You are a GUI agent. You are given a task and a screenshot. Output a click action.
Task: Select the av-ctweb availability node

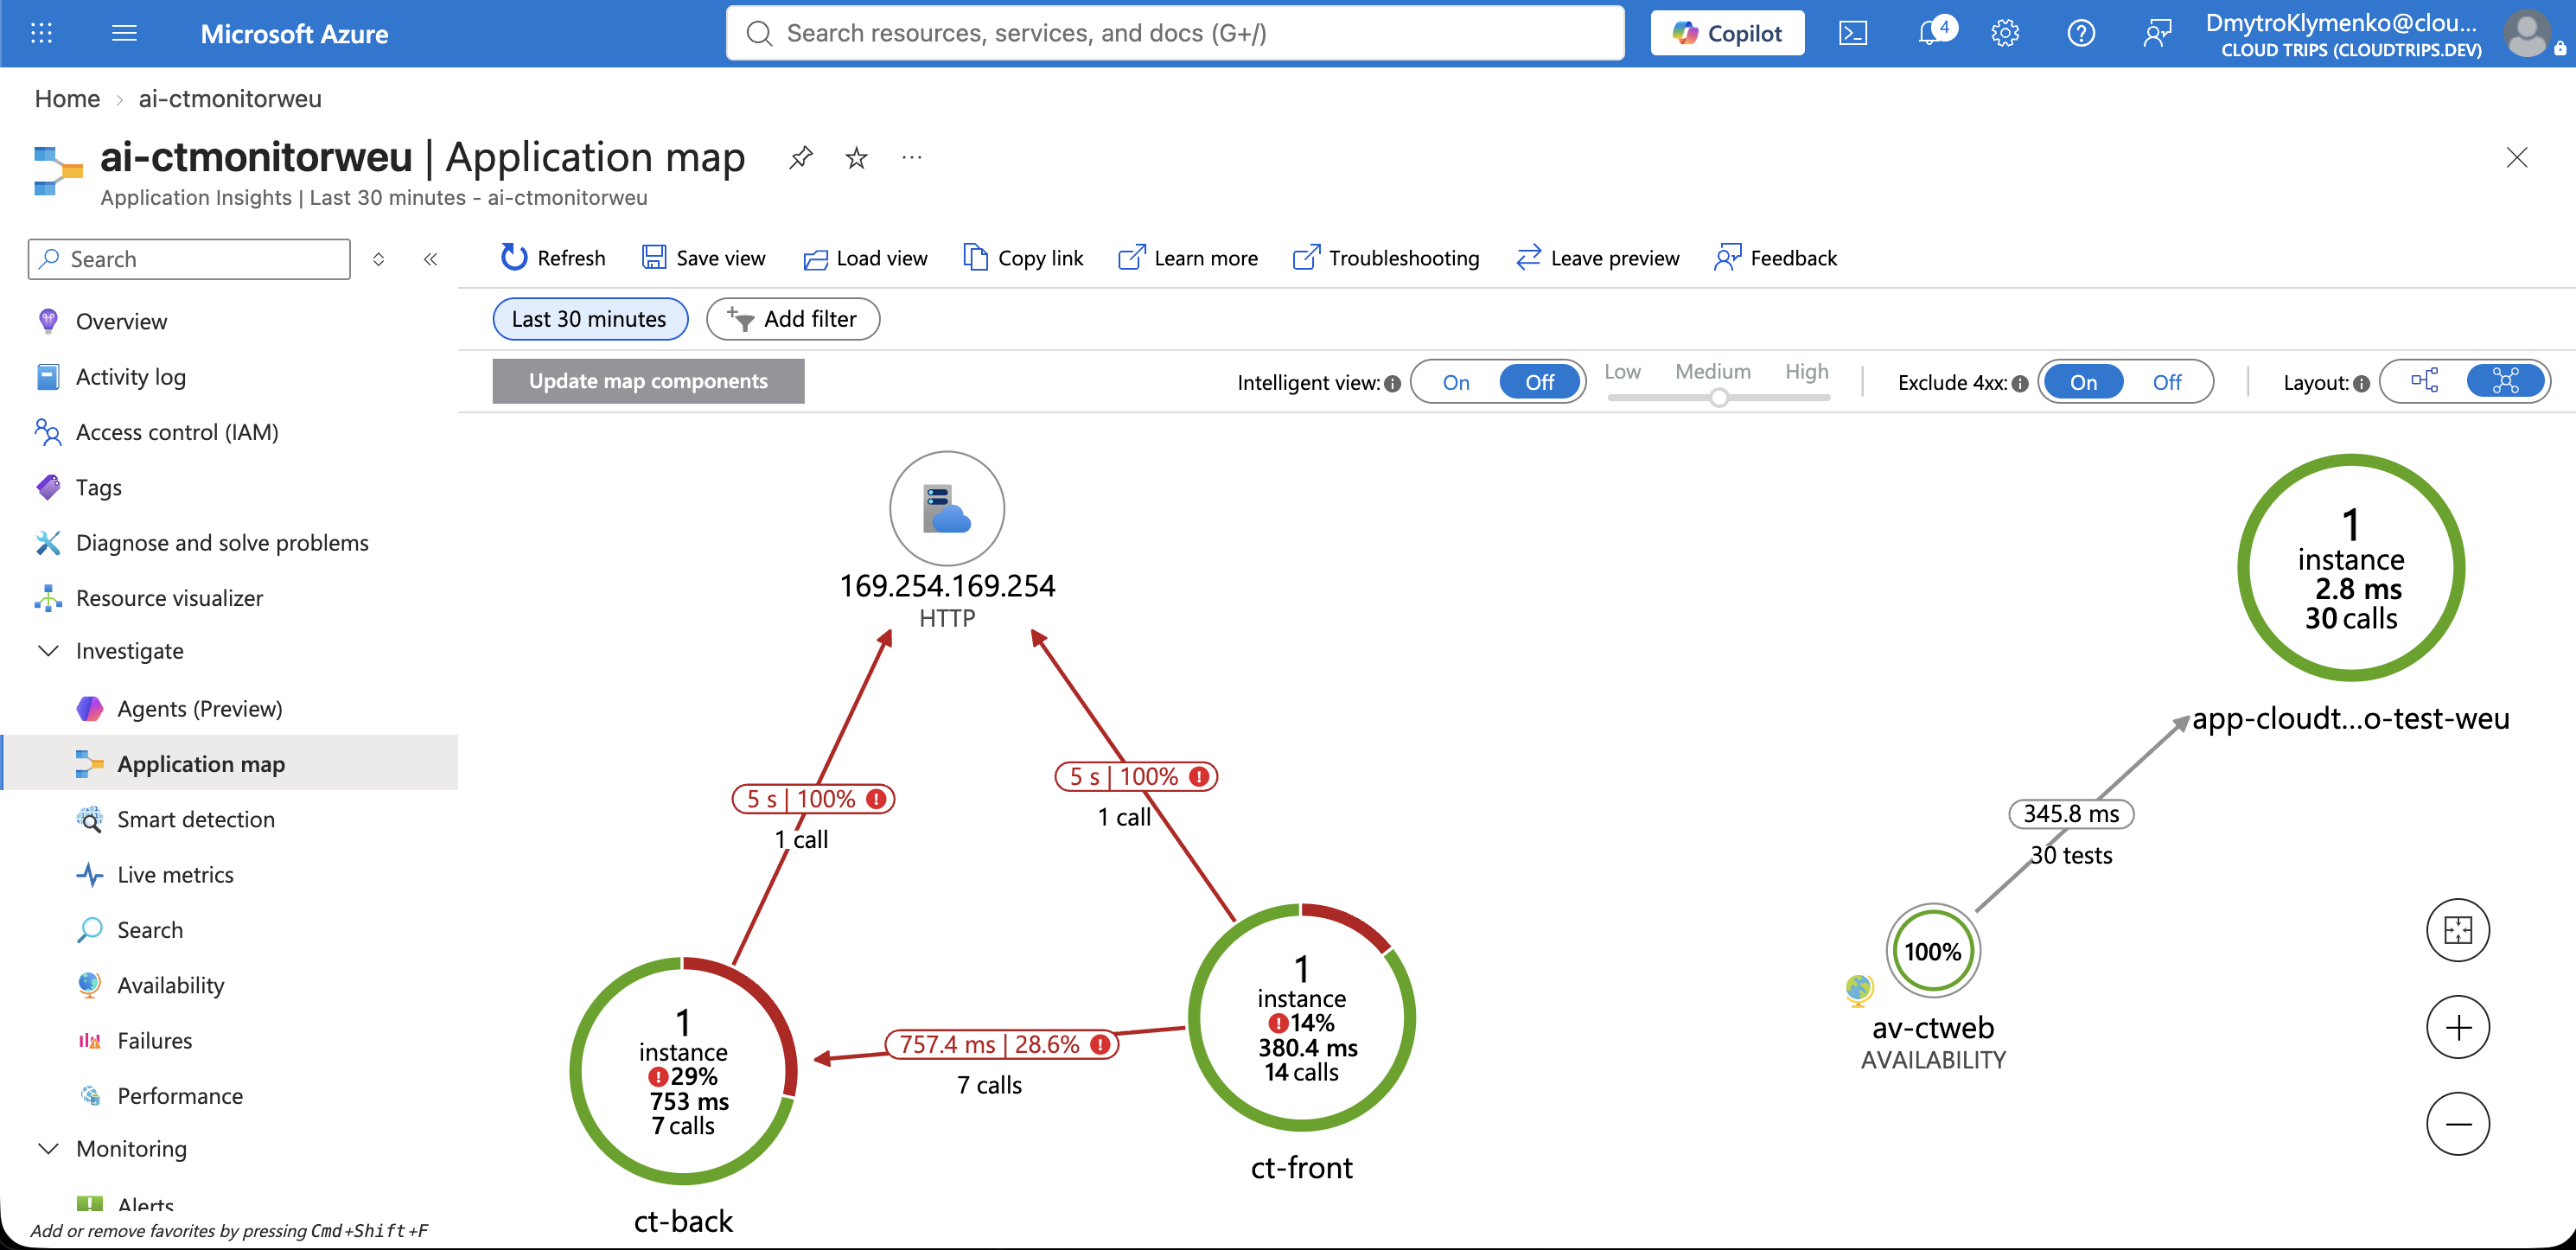click(x=1932, y=951)
